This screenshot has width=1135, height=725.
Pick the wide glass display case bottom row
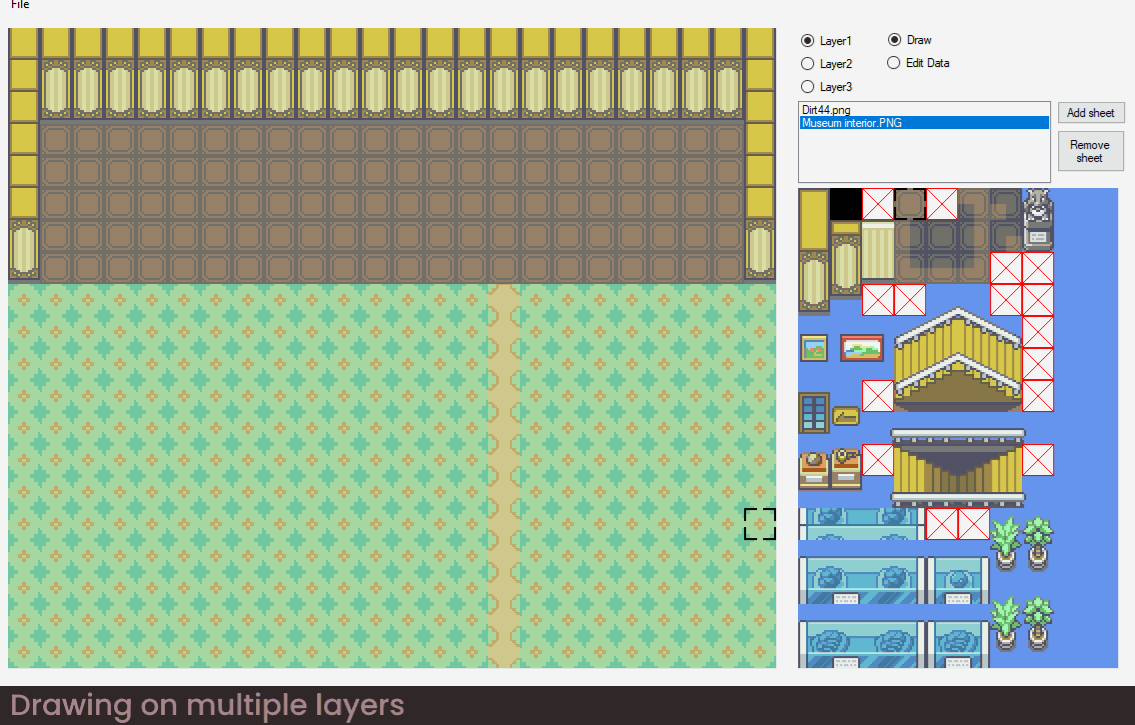point(862,644)
